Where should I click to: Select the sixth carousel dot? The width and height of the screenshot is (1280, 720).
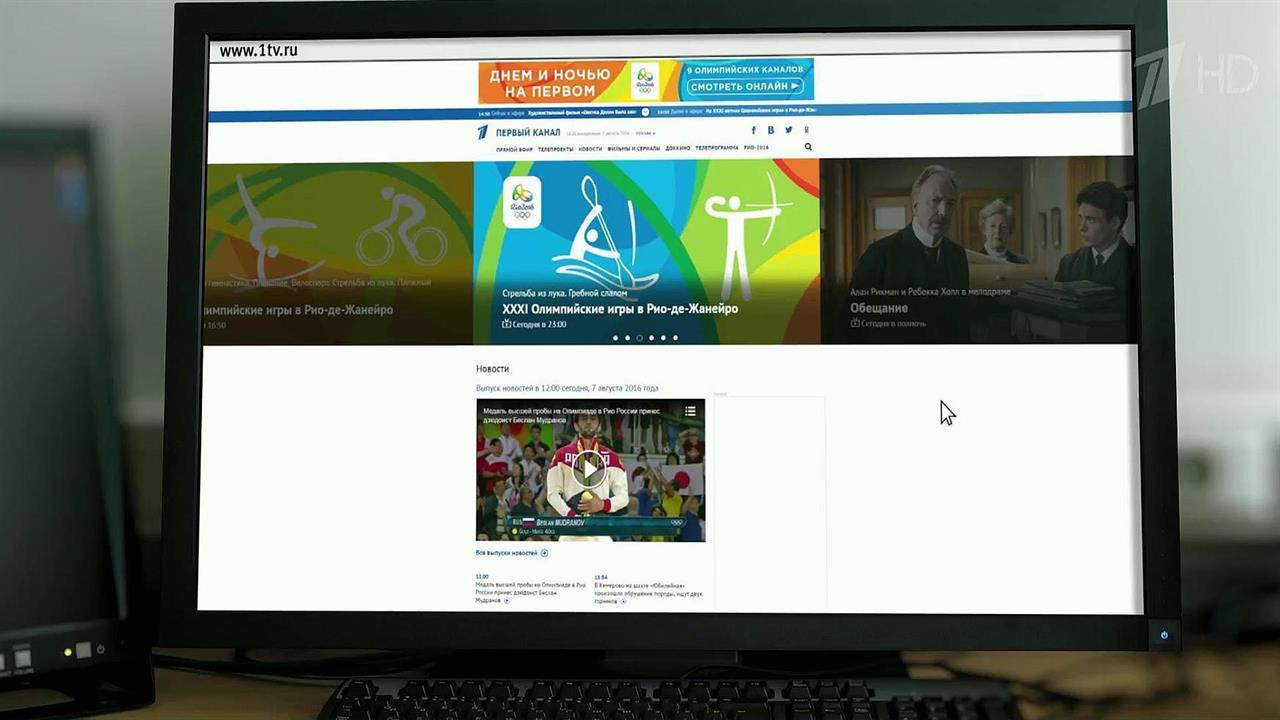(675, 338)
